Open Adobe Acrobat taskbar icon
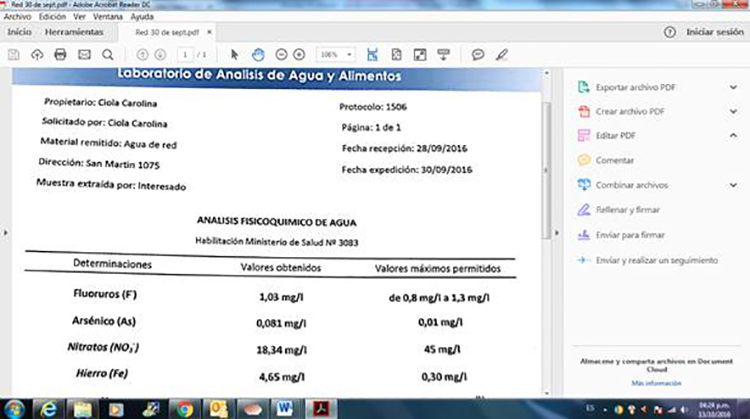This screenshot has height=419, width=750. 321,409
